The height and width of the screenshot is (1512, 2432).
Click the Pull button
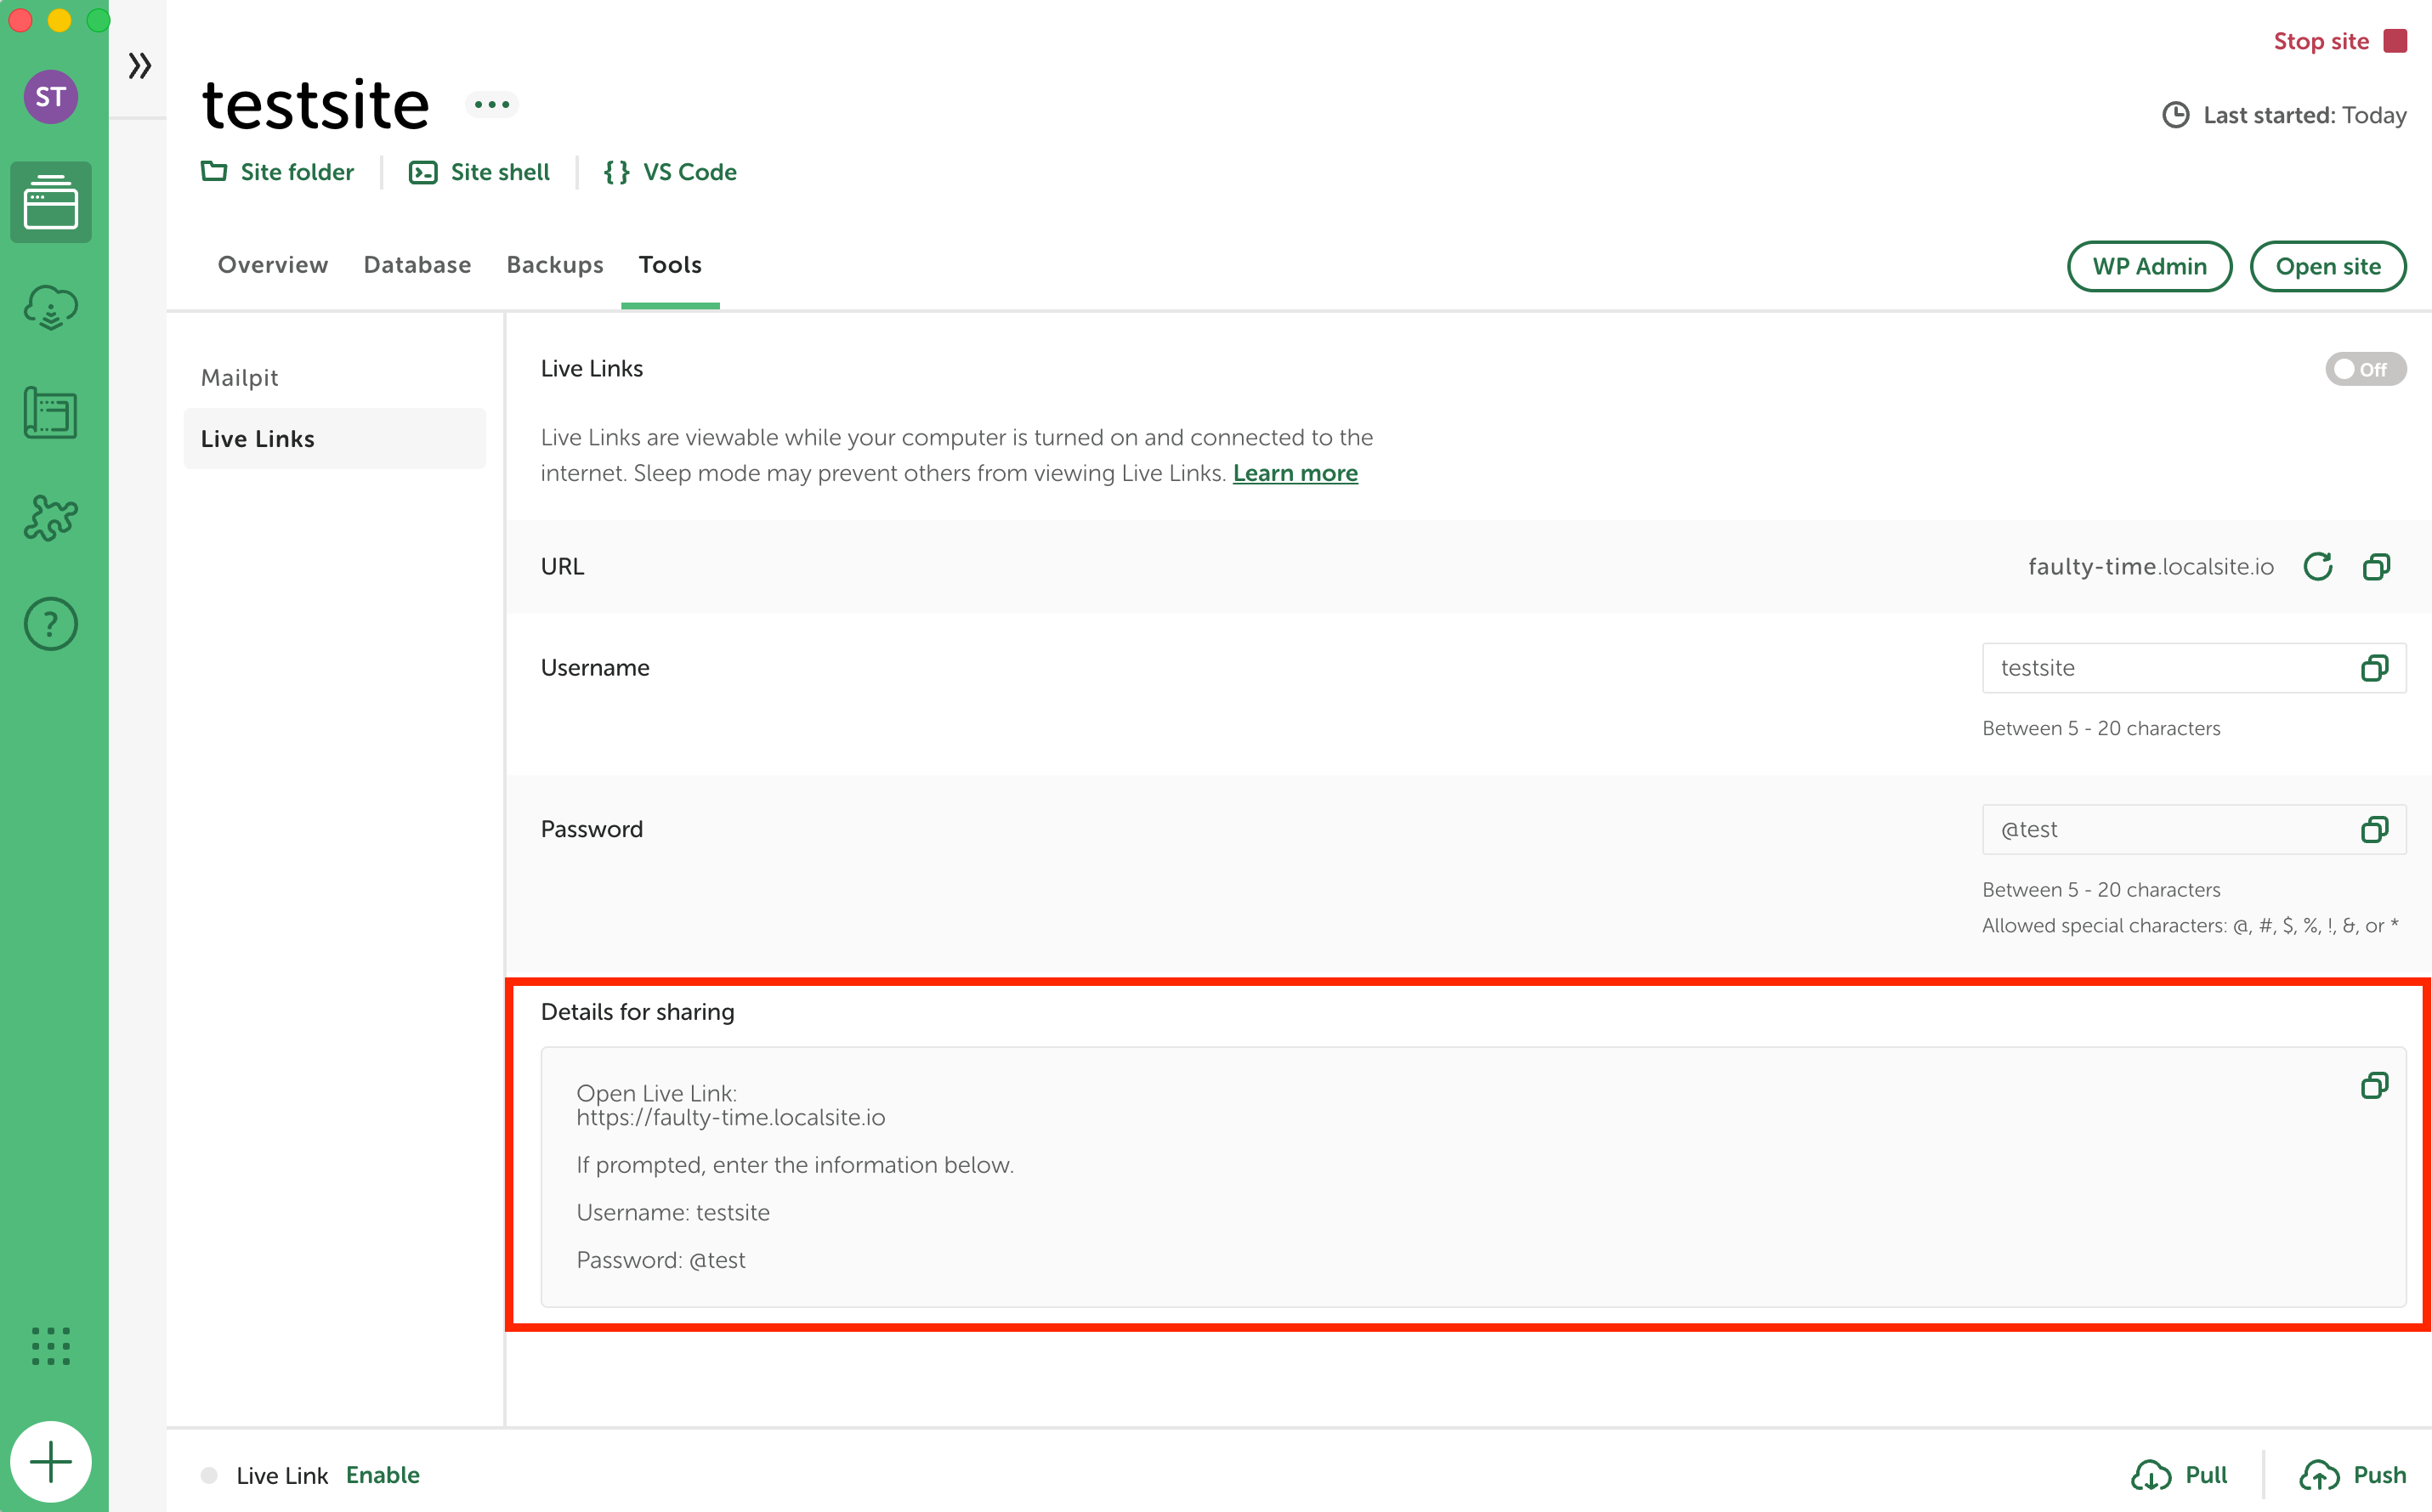[2180, 1475]
